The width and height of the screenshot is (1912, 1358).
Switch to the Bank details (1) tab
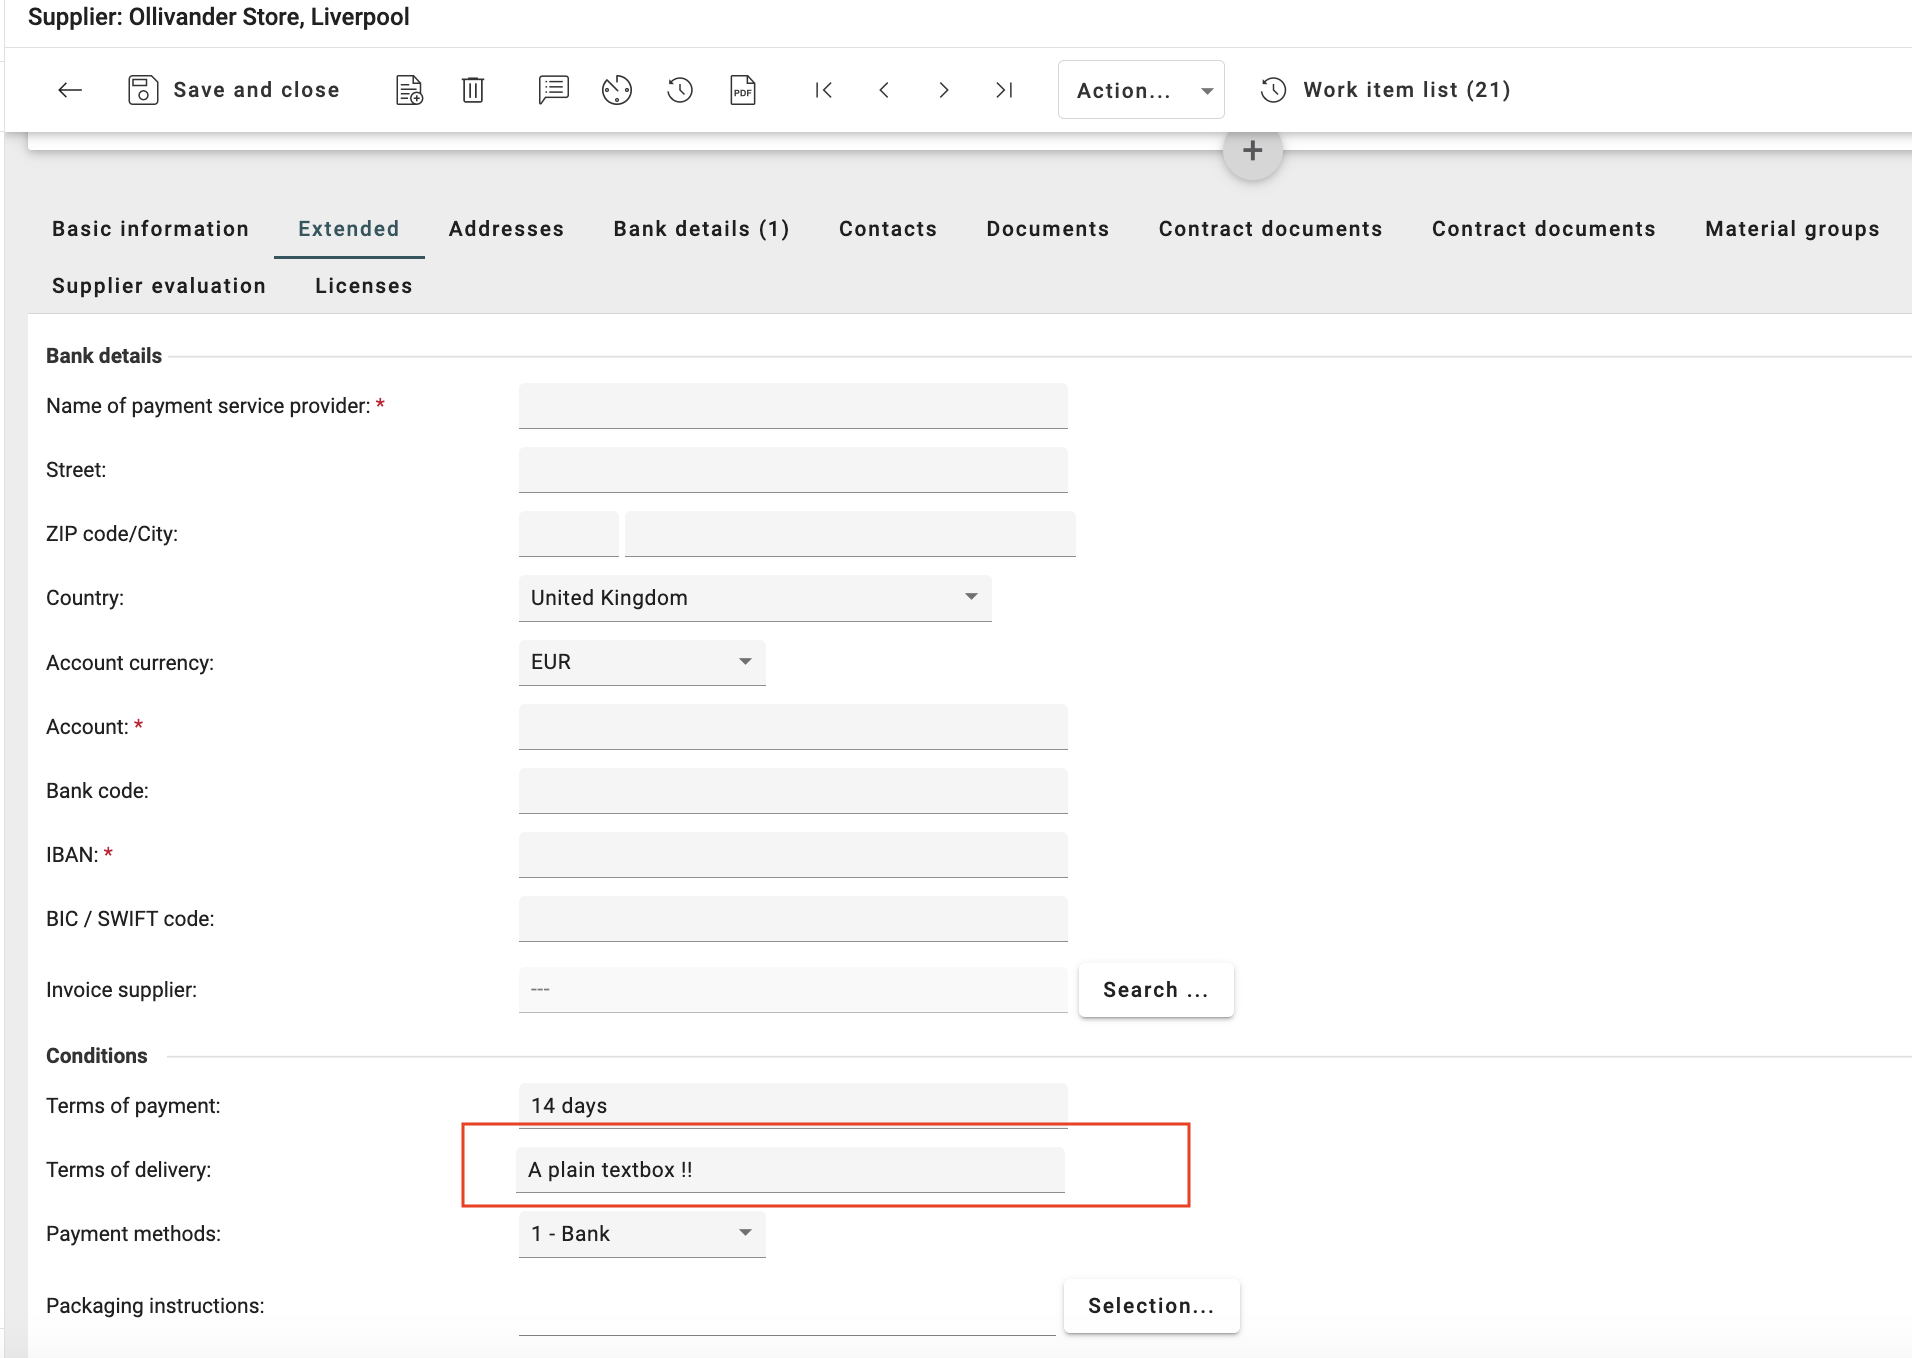(701, 229)
